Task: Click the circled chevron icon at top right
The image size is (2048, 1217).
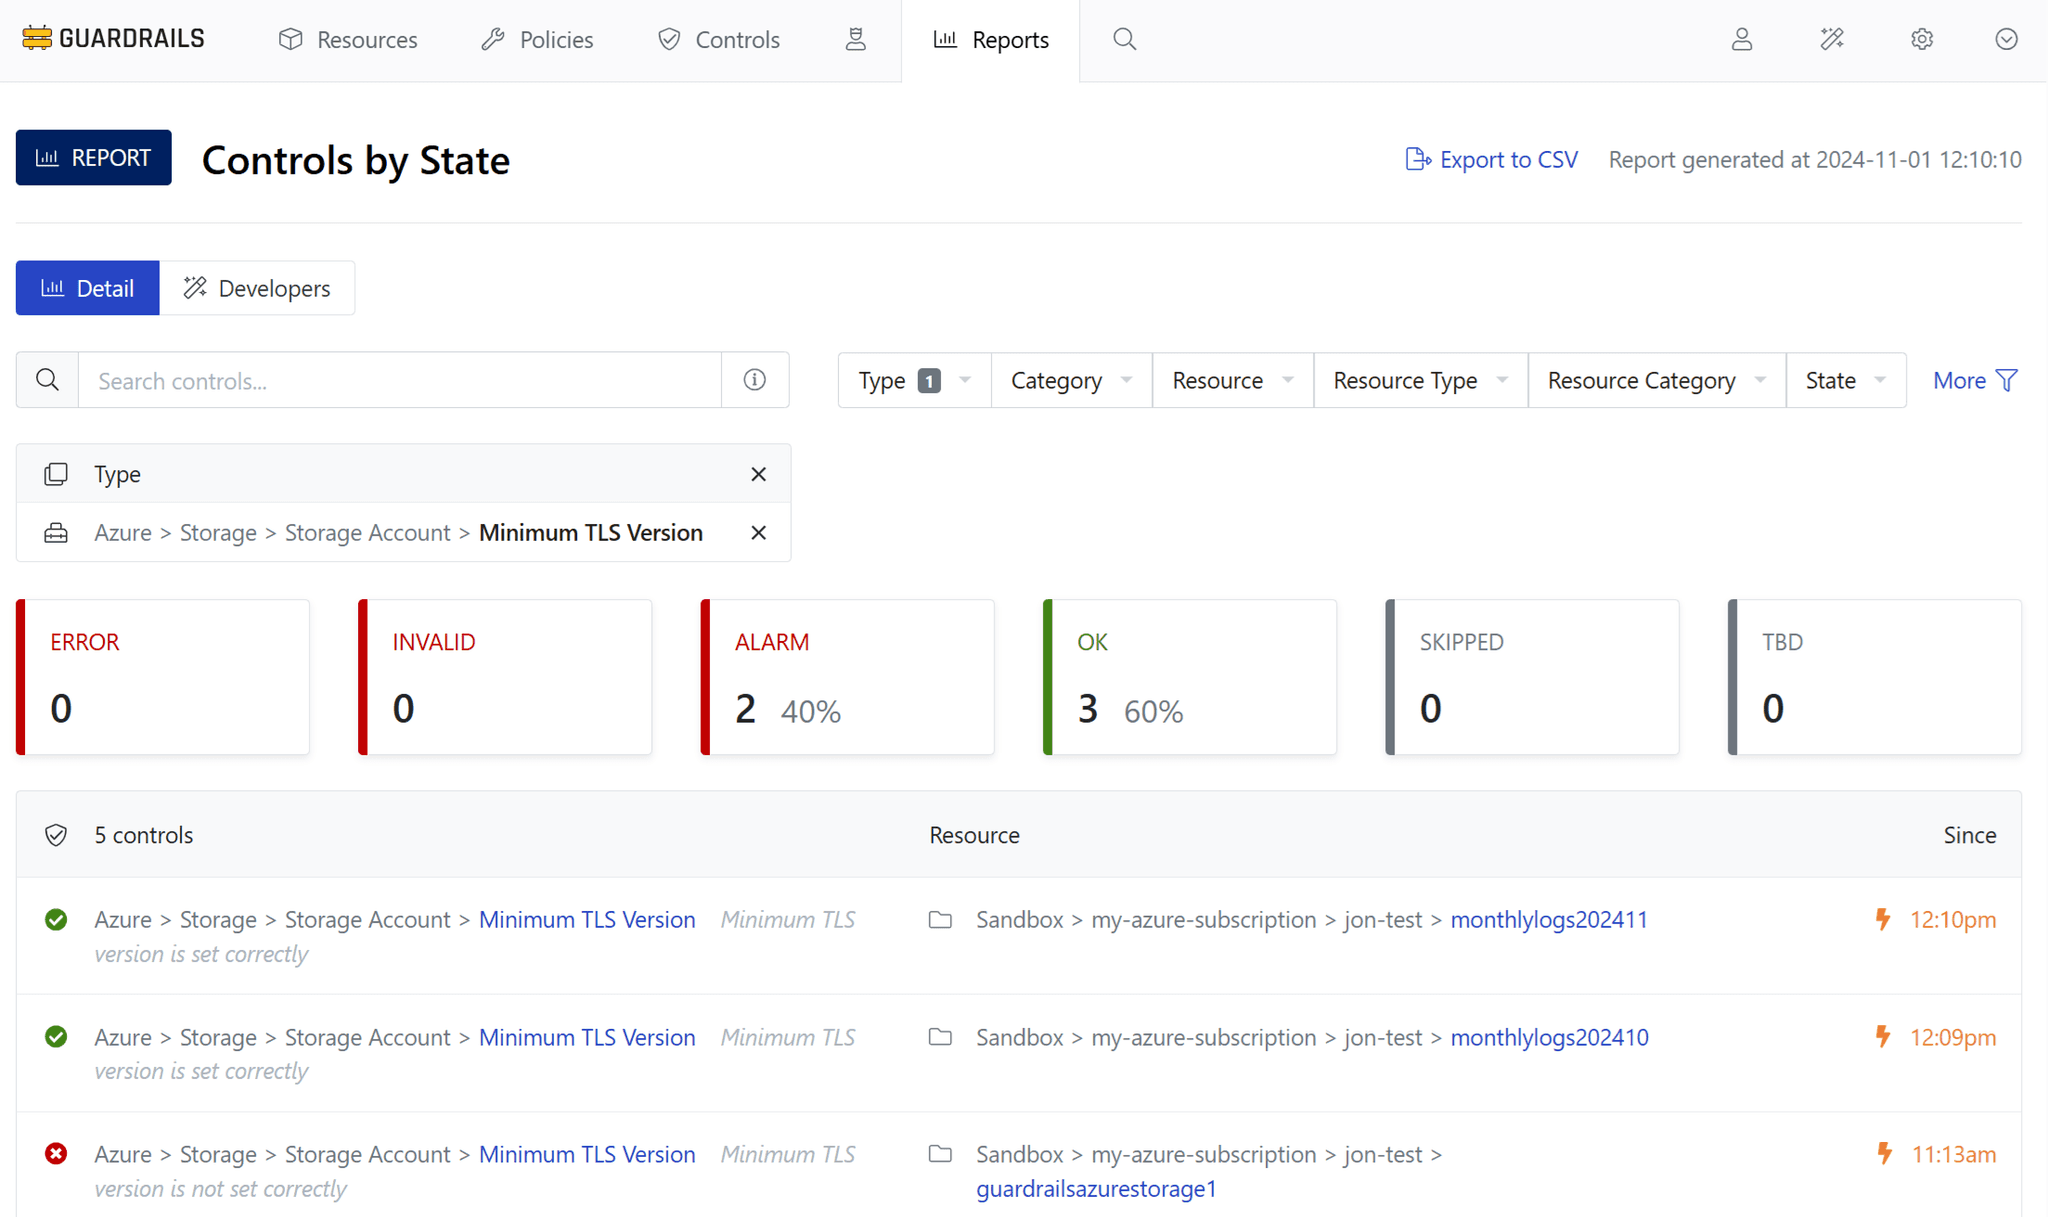Action: coord(2006,39)
